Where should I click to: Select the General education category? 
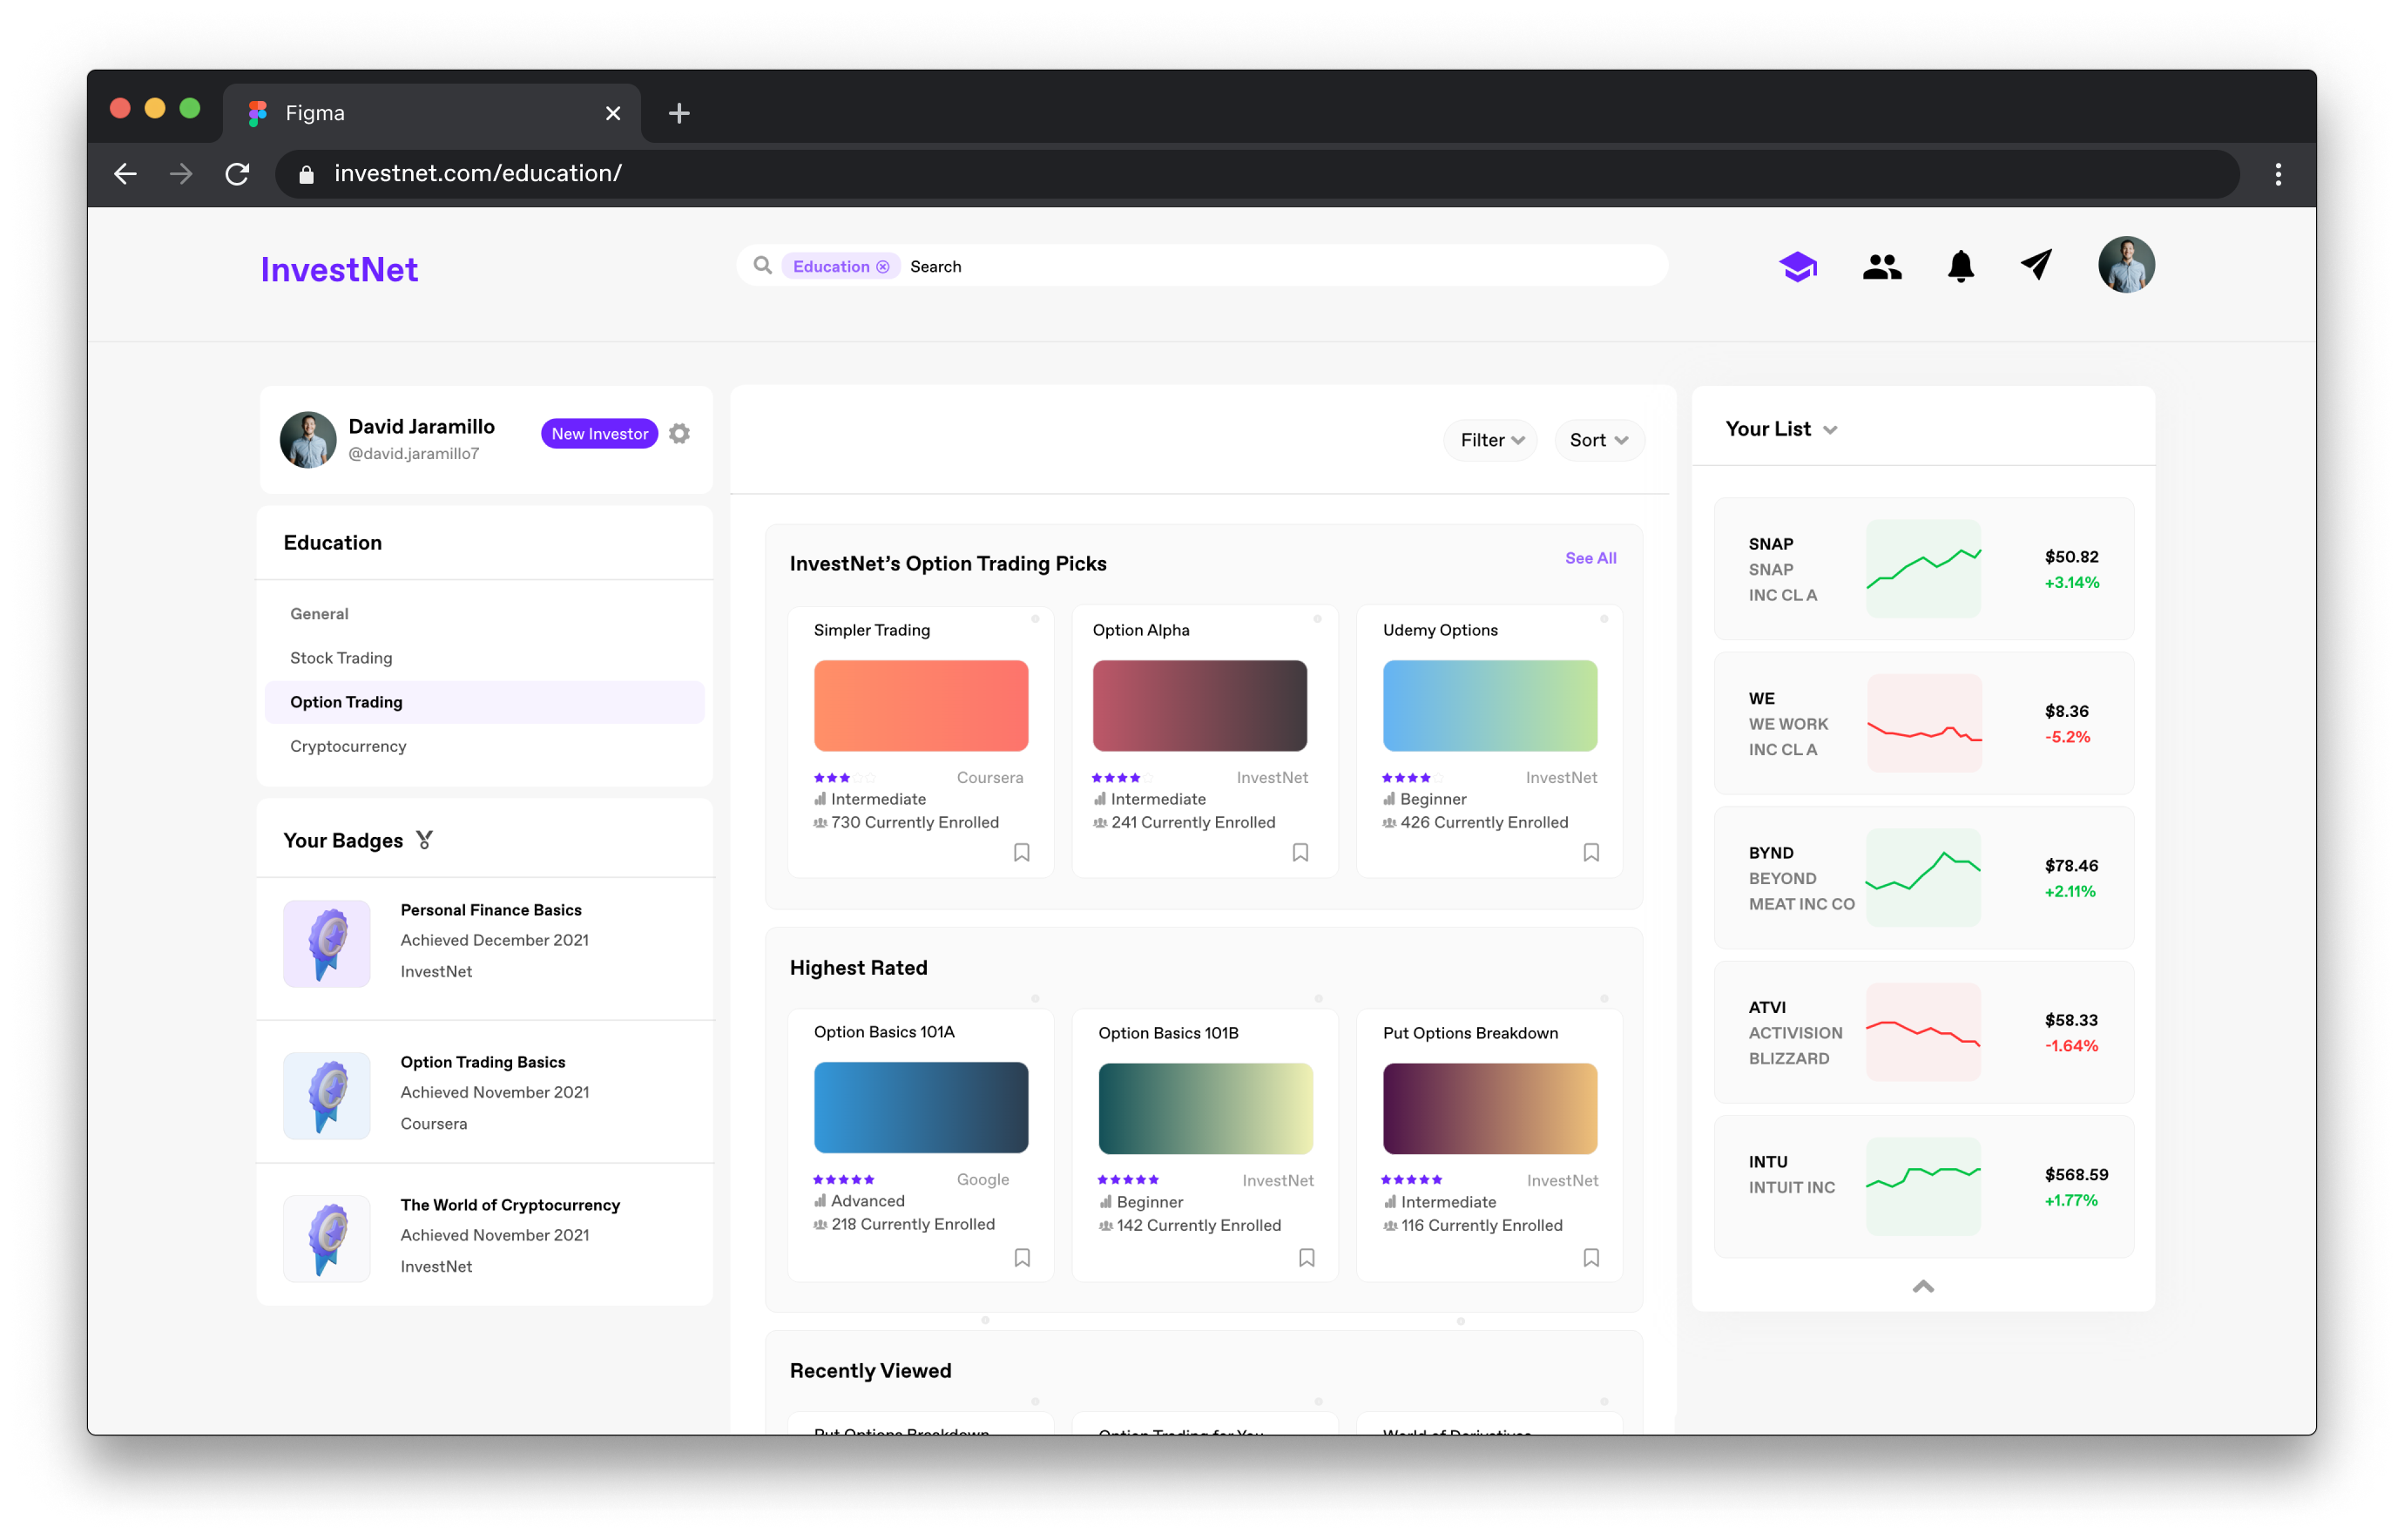(319, 614)
